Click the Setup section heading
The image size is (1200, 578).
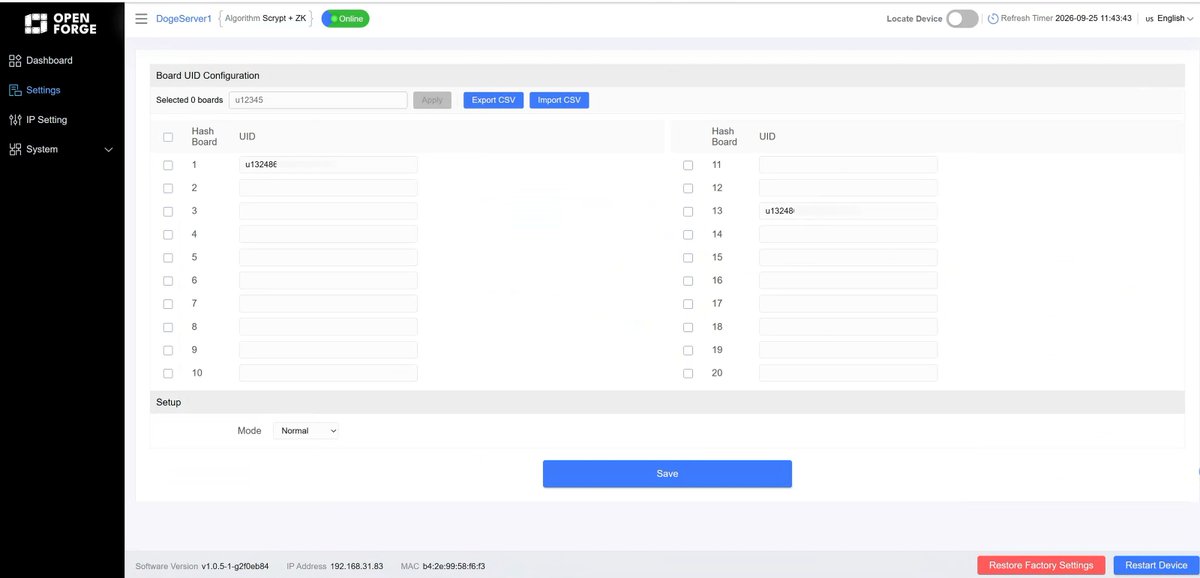pyautogui.click(x=168, y=402)
